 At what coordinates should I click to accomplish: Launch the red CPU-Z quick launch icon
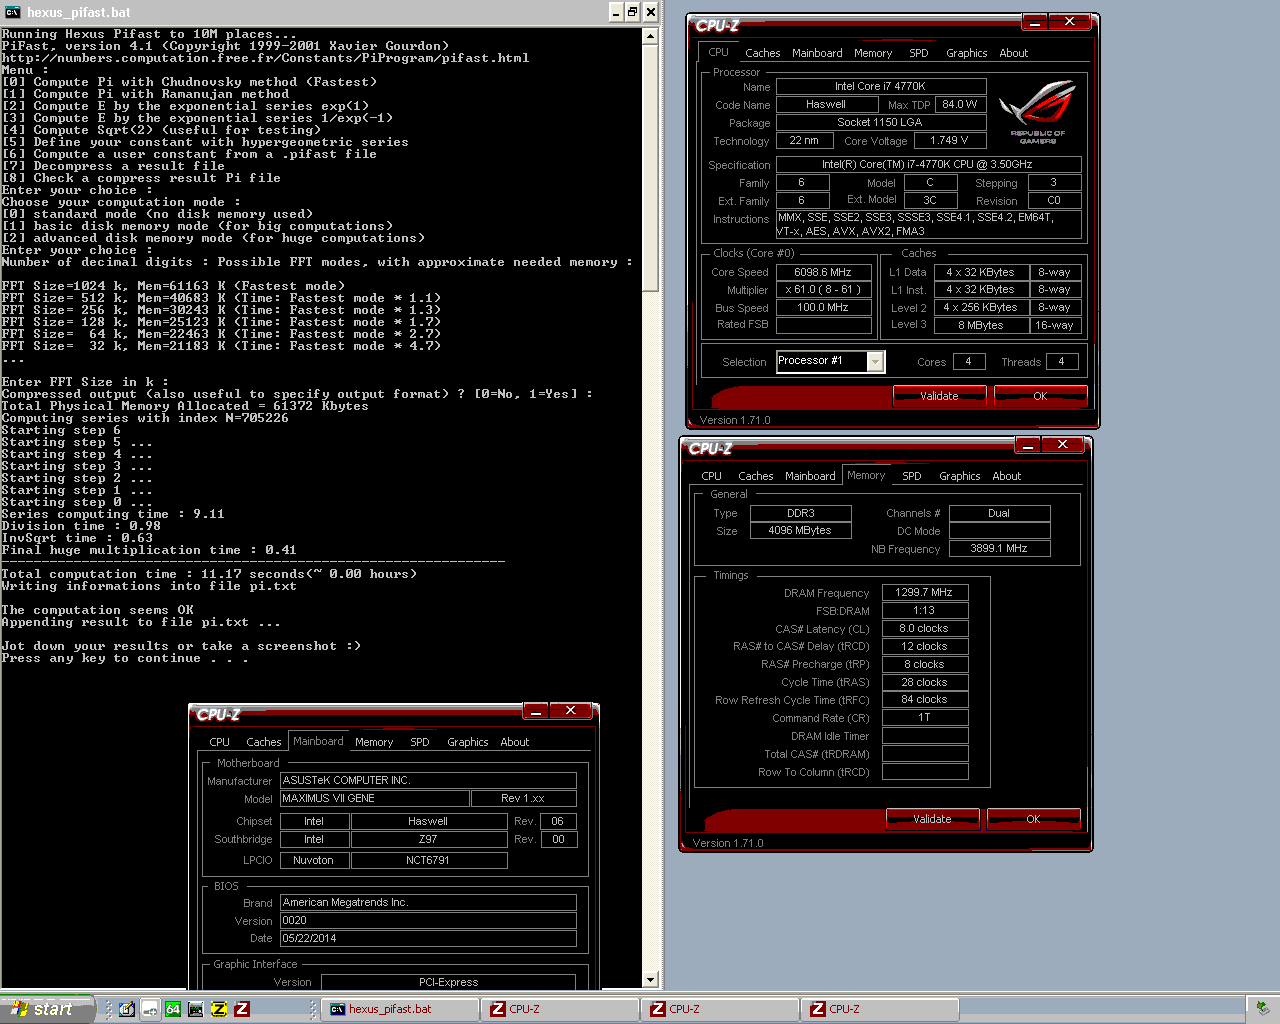242,1009
